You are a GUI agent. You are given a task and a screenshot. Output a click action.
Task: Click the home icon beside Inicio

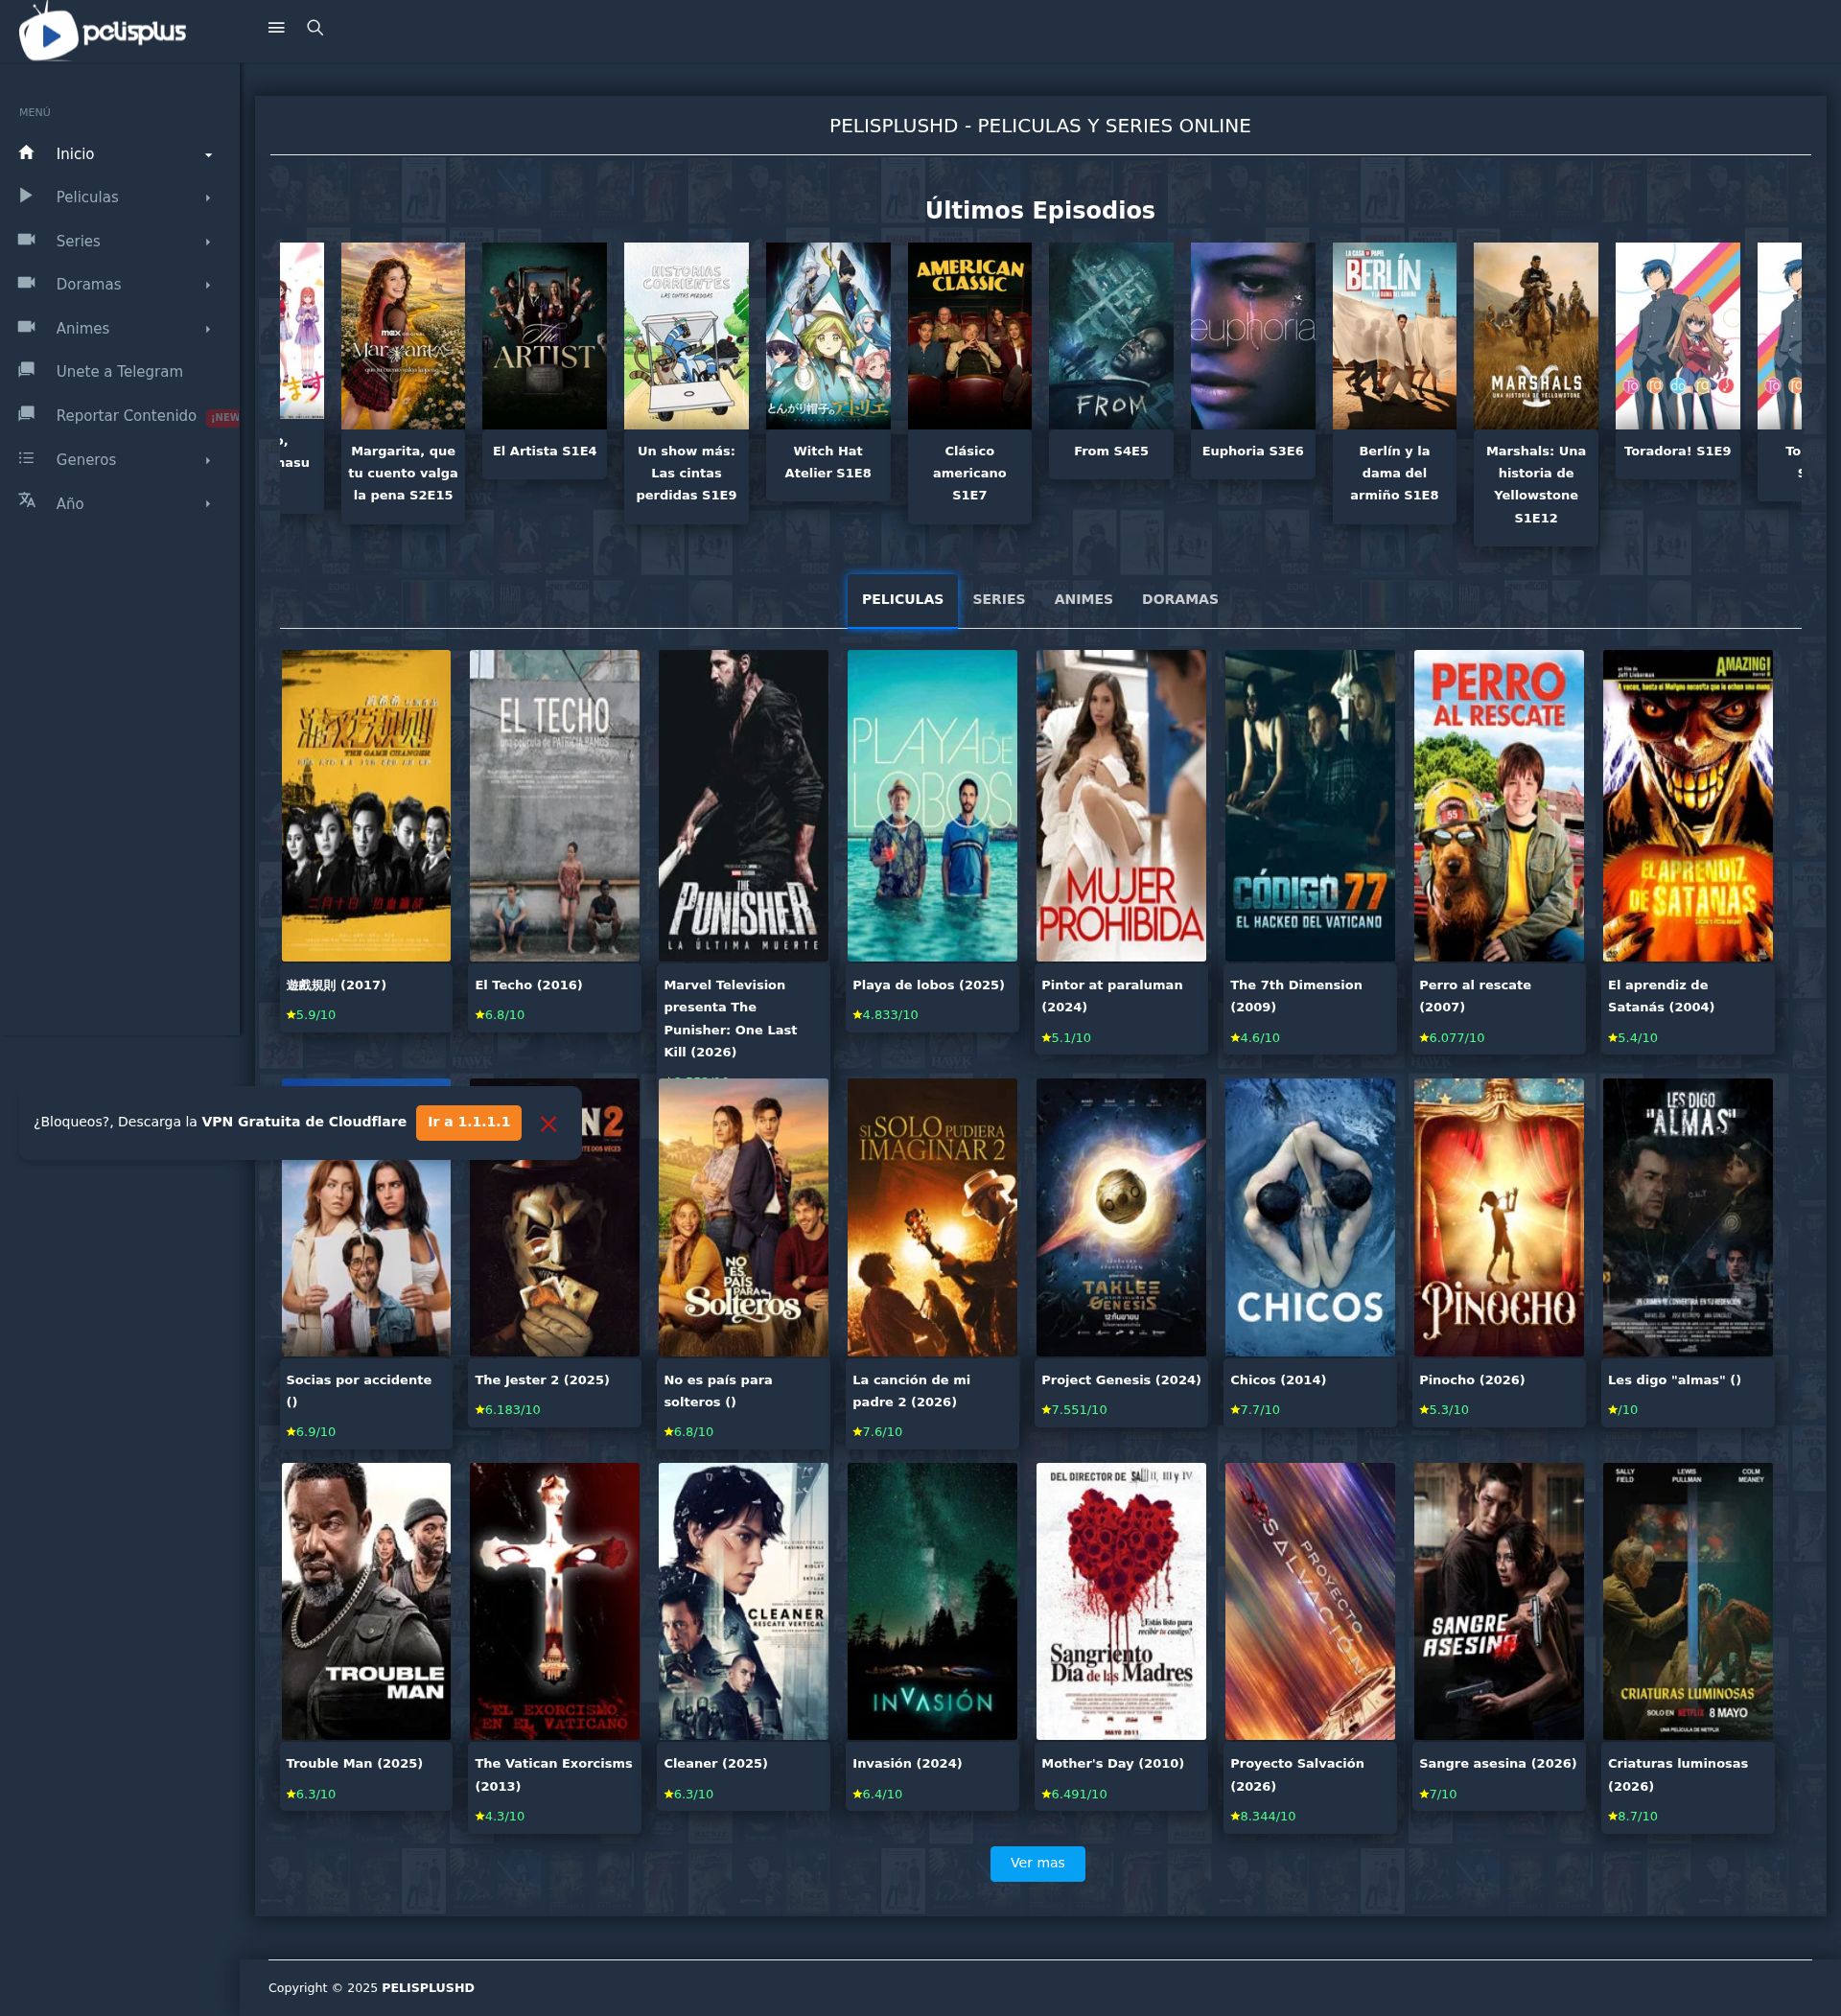[x=27, y=152]
